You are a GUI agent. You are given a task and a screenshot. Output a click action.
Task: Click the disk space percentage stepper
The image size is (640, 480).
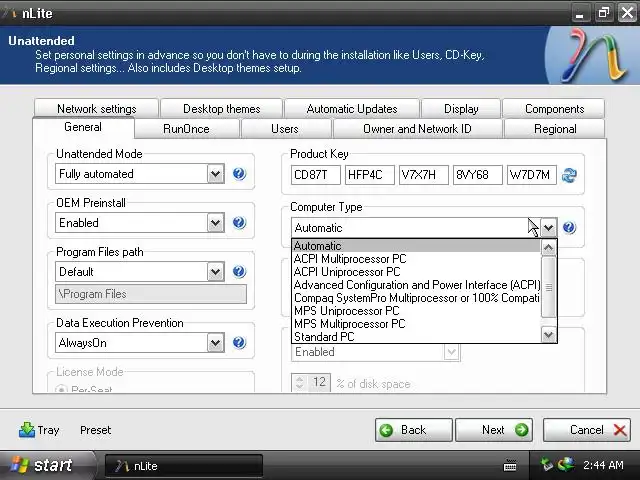pos(300,382)
